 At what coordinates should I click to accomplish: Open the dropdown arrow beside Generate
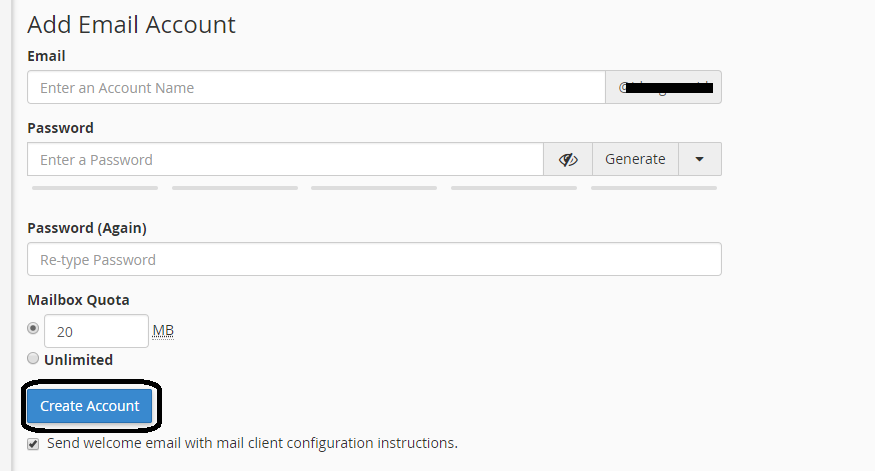point(700,159)
